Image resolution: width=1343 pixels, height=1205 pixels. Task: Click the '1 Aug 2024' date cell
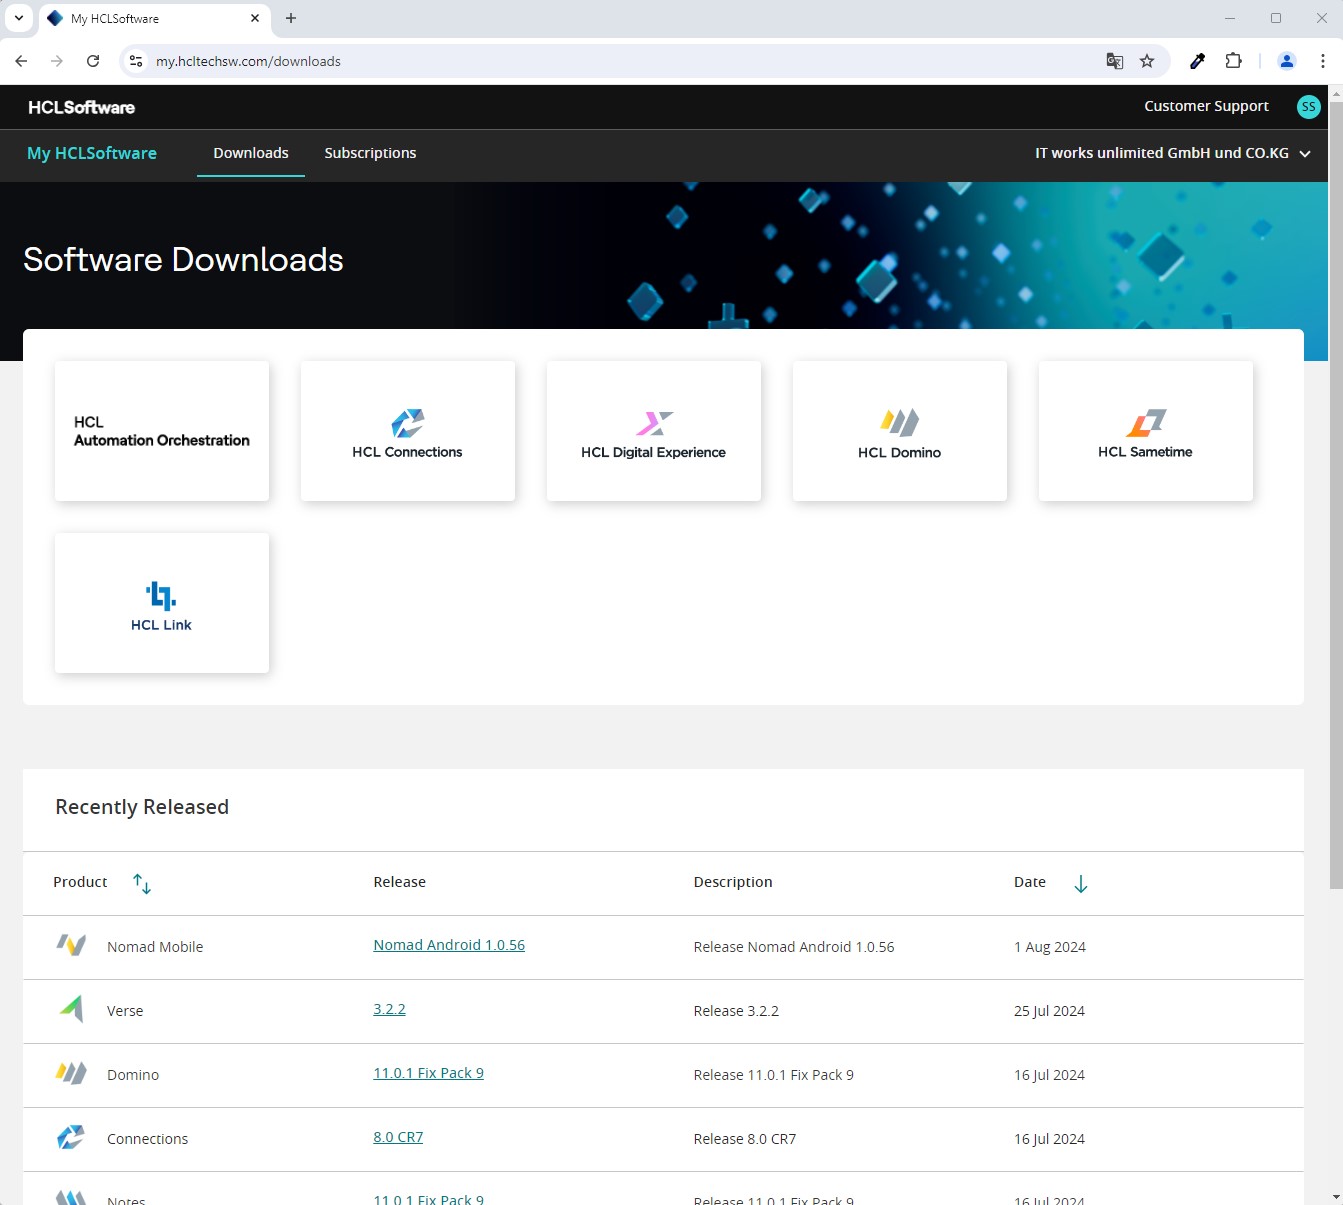(1050, 947)
